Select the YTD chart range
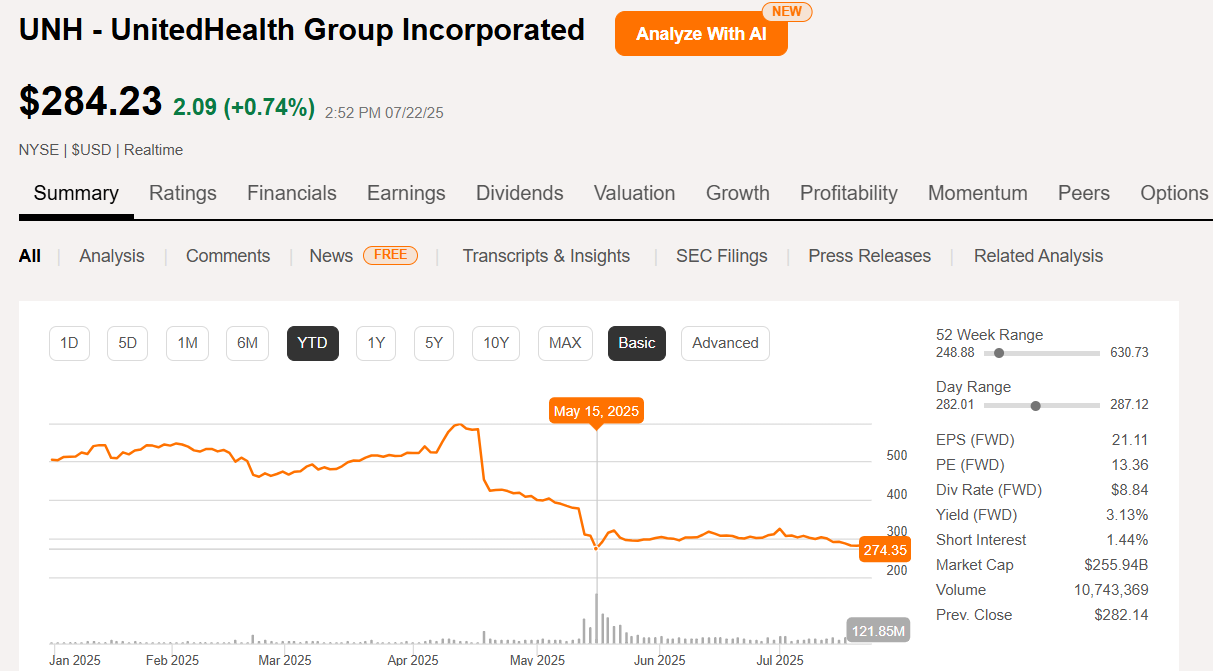Screen dimensions: 1213x671 [x=313, y=343]
